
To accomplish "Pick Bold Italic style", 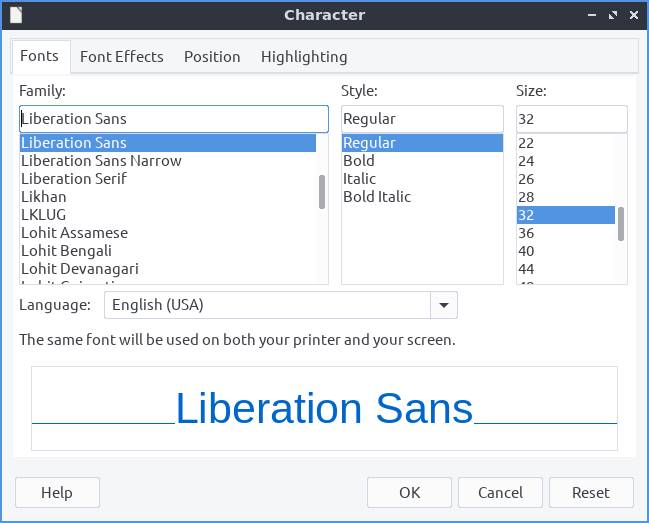I will (x=377, y=197).
